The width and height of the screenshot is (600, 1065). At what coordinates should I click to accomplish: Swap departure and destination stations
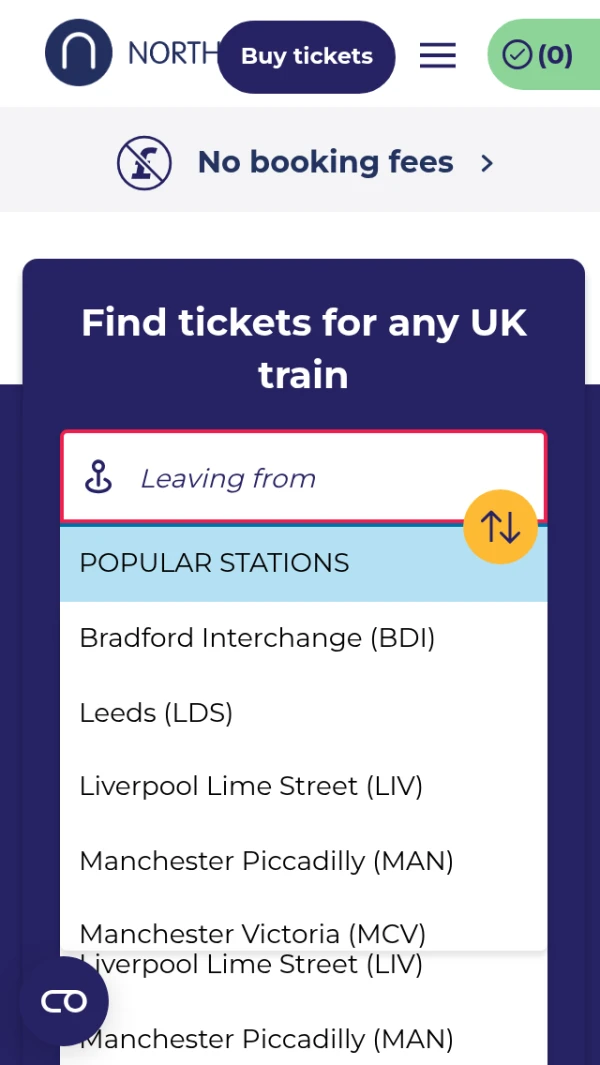(500, 527)
